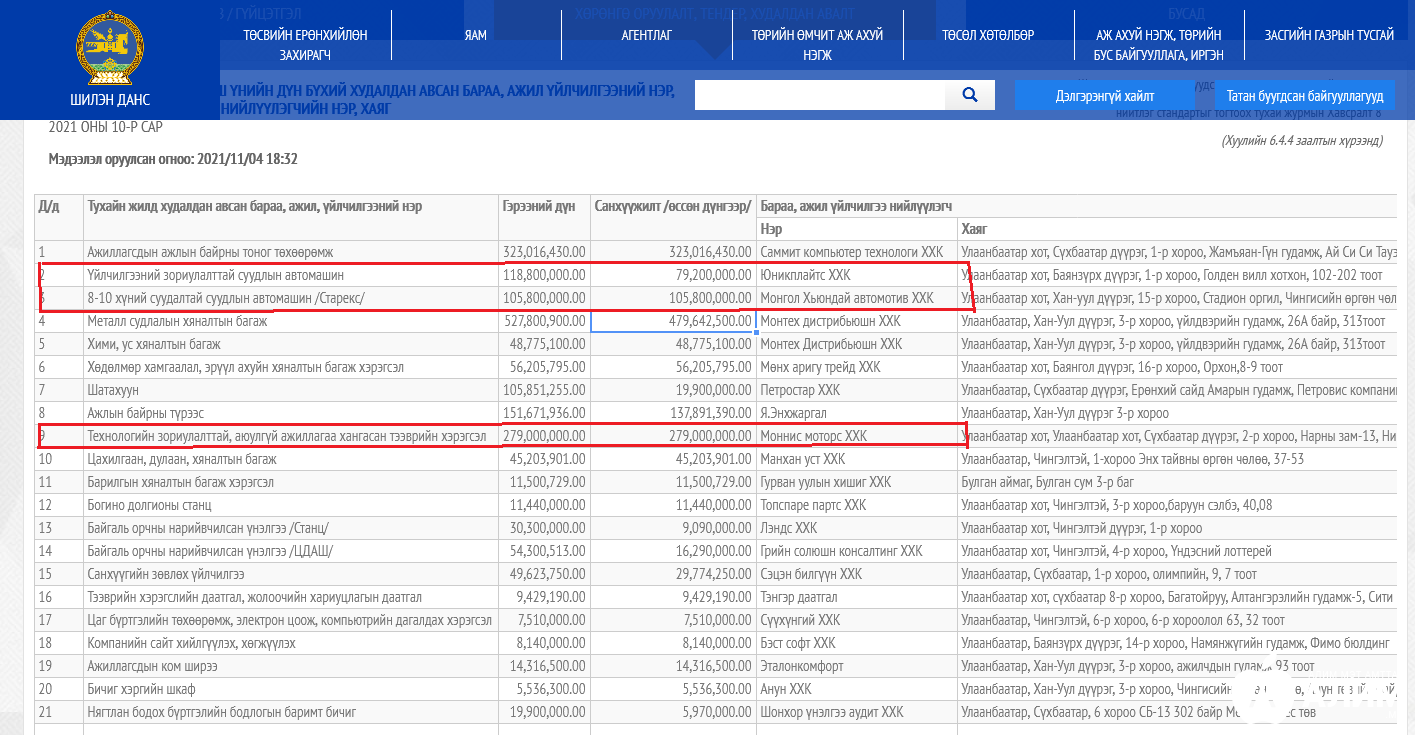
Task: Click Бэст софт ХХК cell
Action: pyautogui.click(x=856, y=643)
